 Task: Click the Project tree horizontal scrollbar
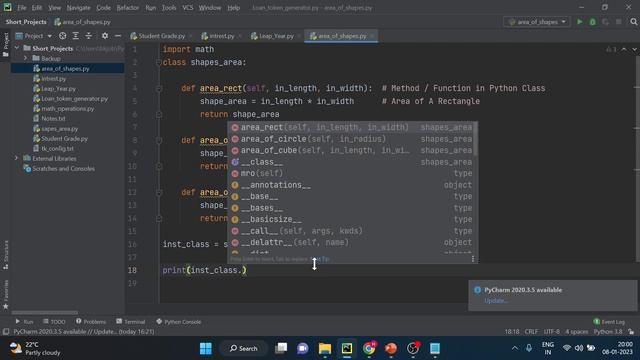coord(45,313)
